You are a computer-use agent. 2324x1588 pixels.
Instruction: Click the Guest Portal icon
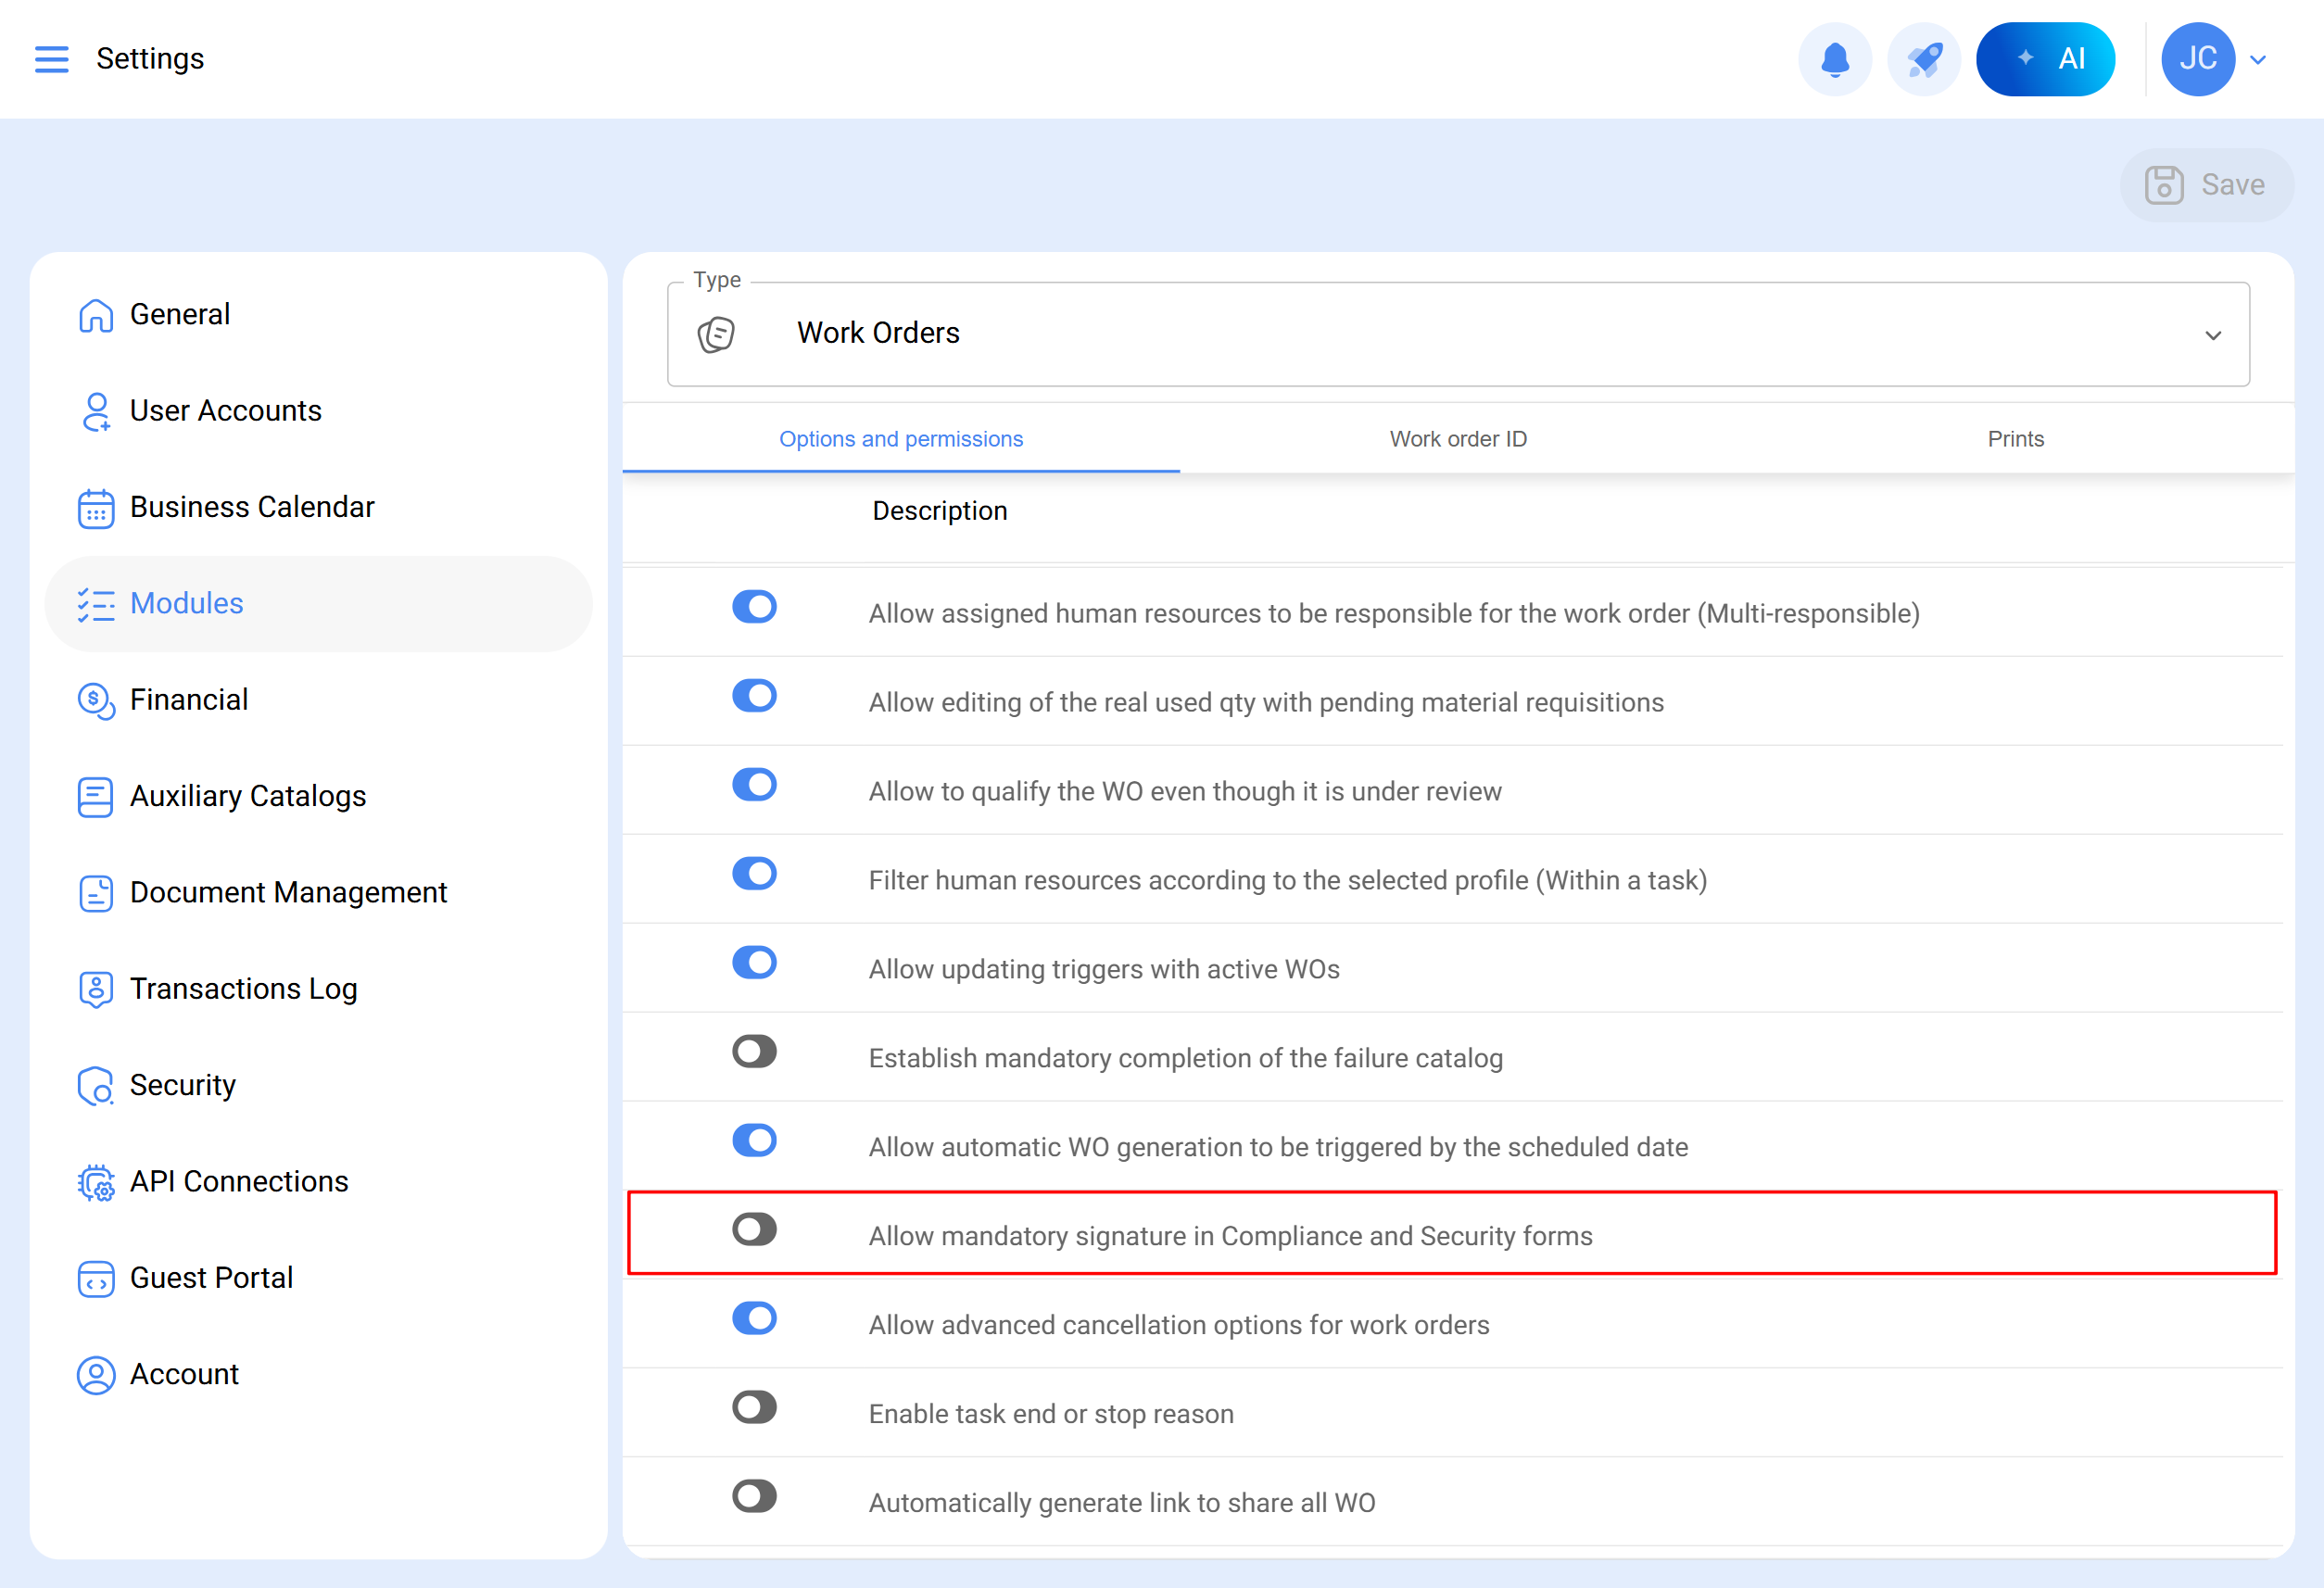pos(96,1278)
